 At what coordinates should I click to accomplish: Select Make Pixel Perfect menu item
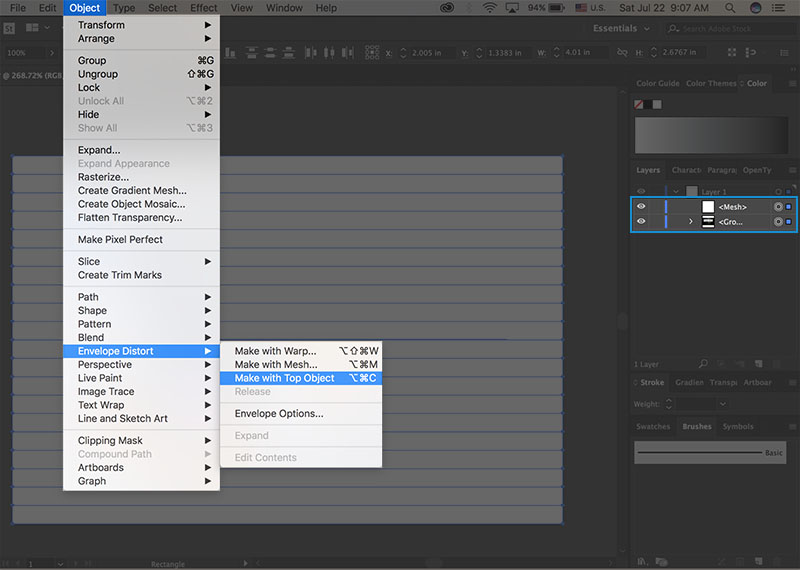pyautogui.click(x=141, y=239)
